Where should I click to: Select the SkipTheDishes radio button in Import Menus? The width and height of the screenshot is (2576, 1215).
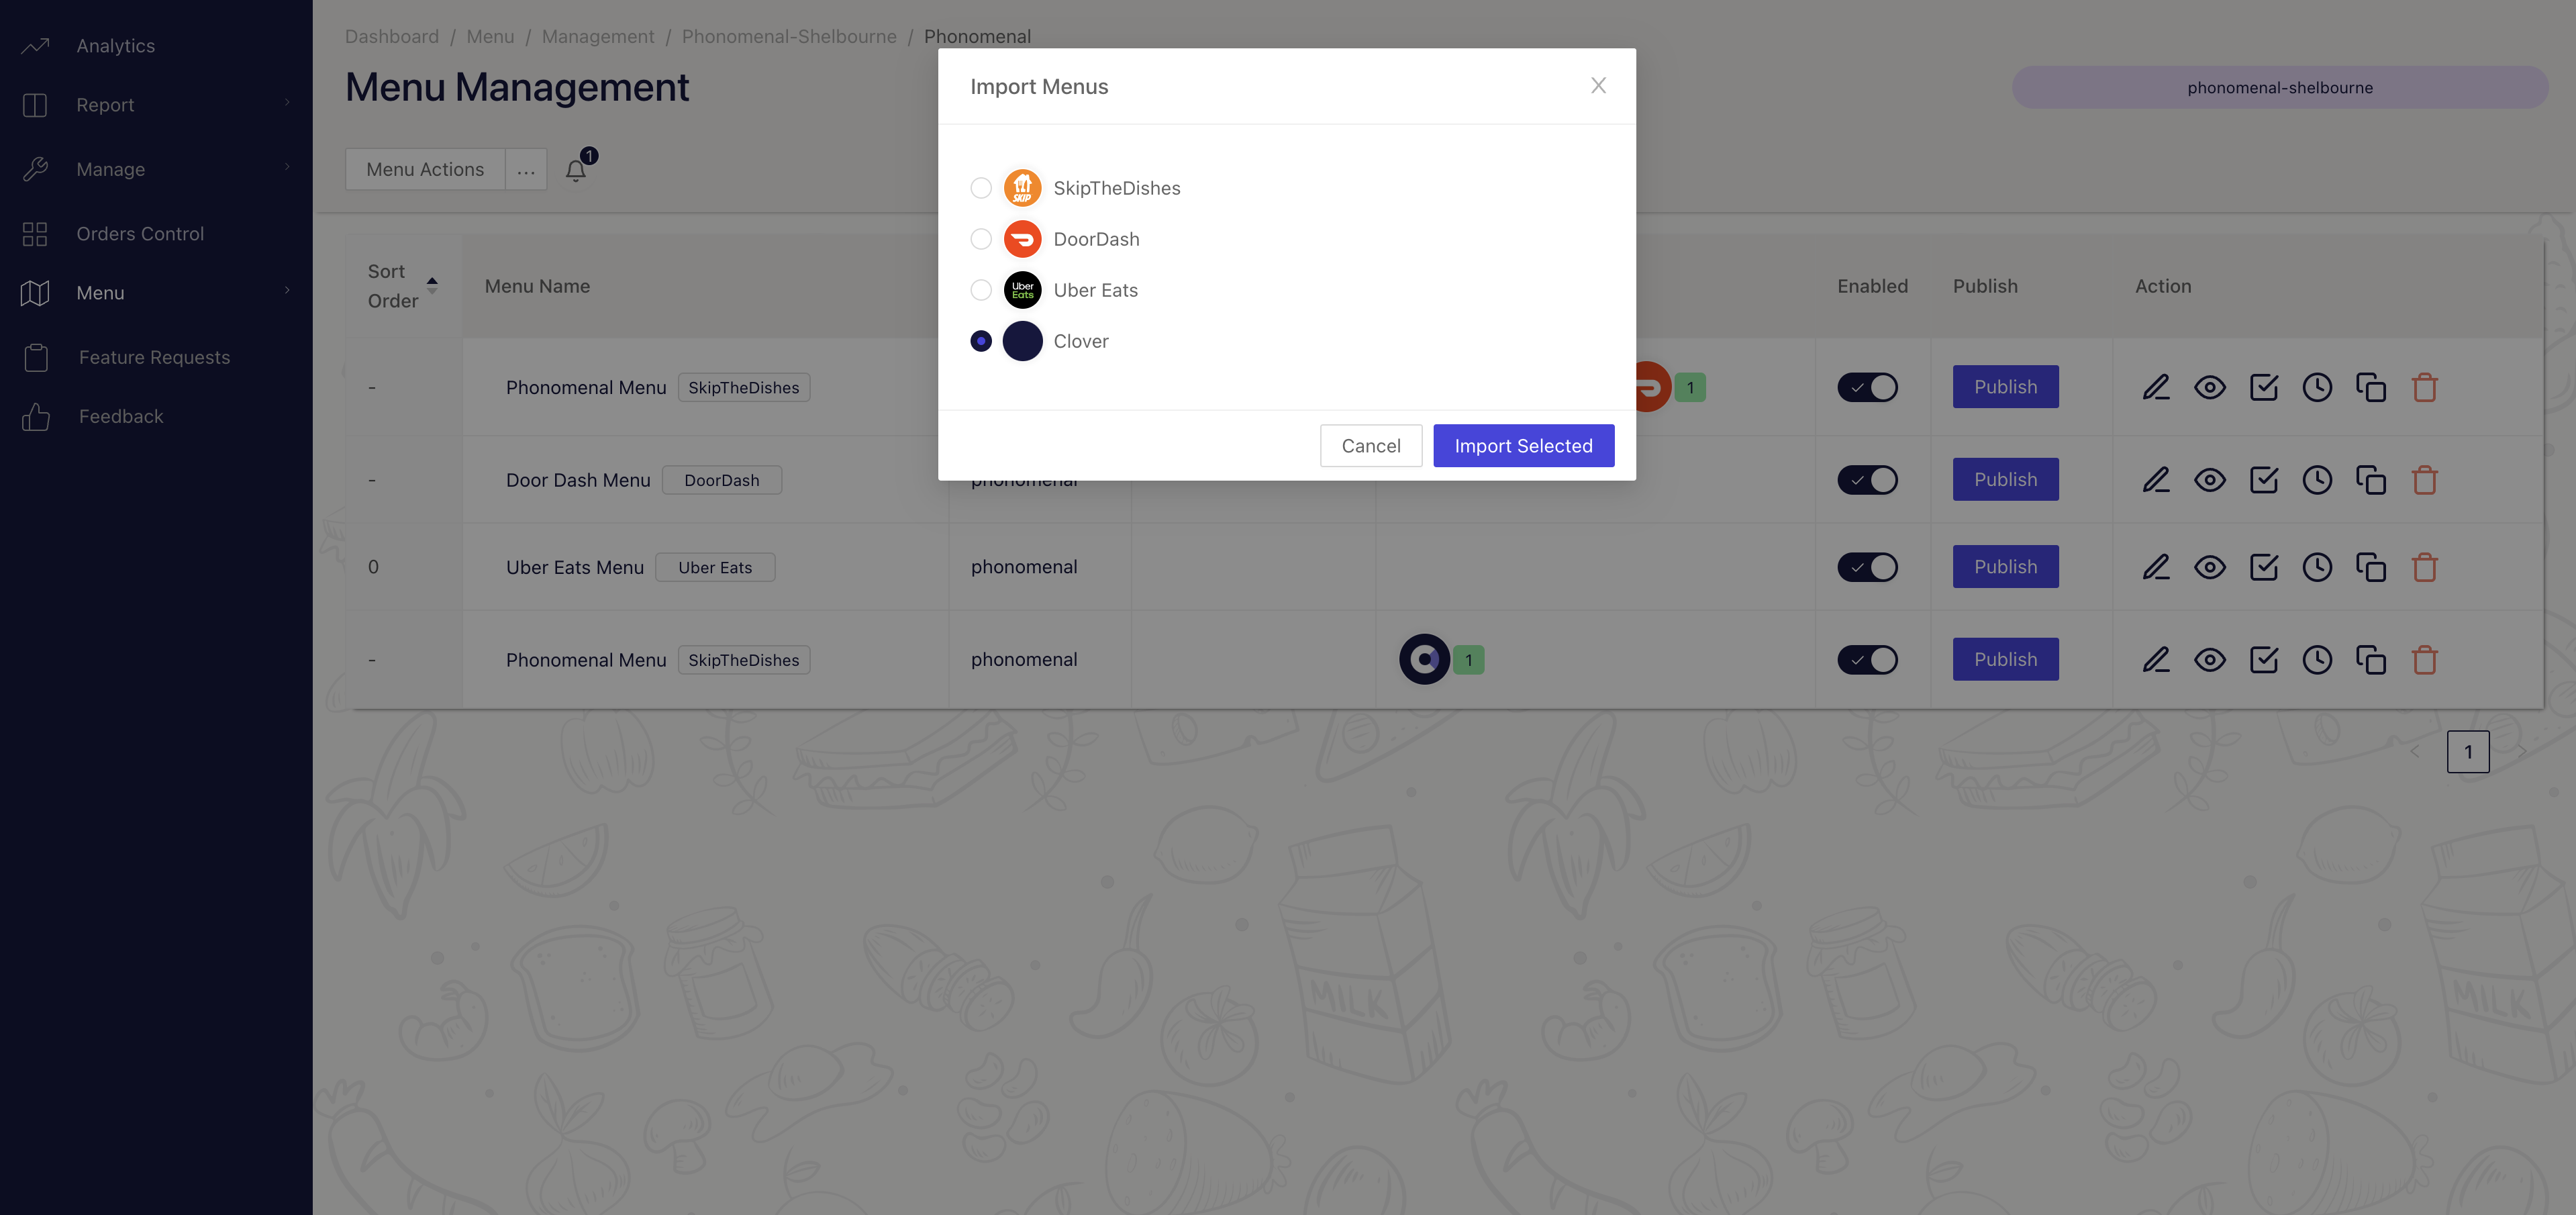click(x=979, y=187)
